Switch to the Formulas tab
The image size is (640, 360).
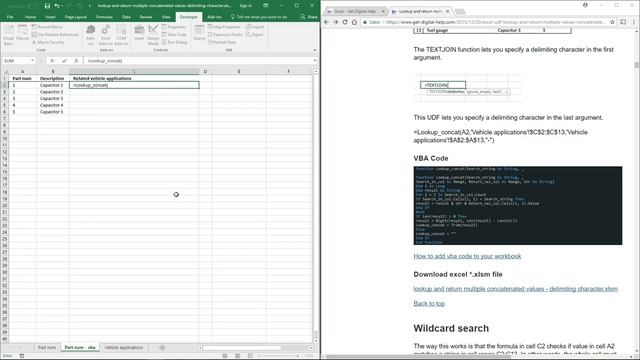(x=104, y=17)
